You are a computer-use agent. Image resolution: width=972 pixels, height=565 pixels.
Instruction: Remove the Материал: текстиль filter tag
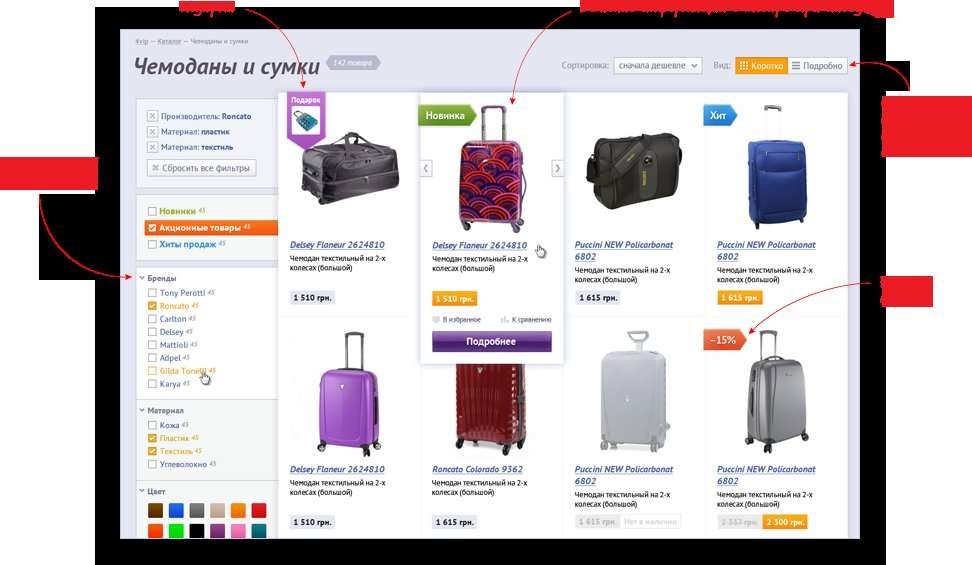(152, 147)
